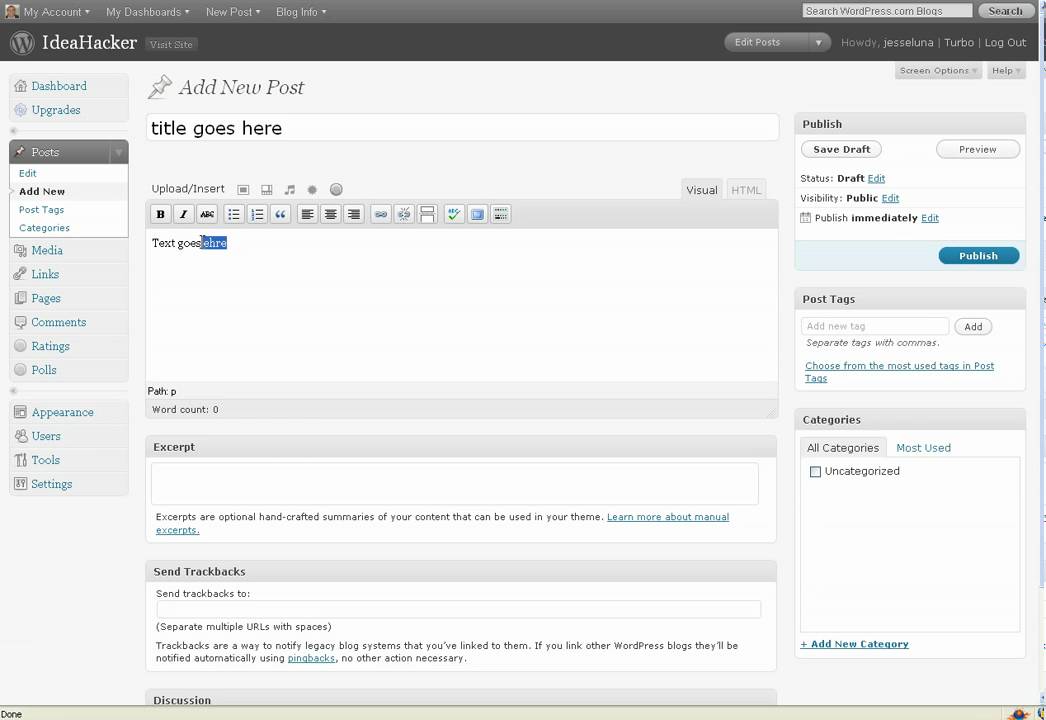
Task: Click the Media sidebar icon
Action: (21, 251)
